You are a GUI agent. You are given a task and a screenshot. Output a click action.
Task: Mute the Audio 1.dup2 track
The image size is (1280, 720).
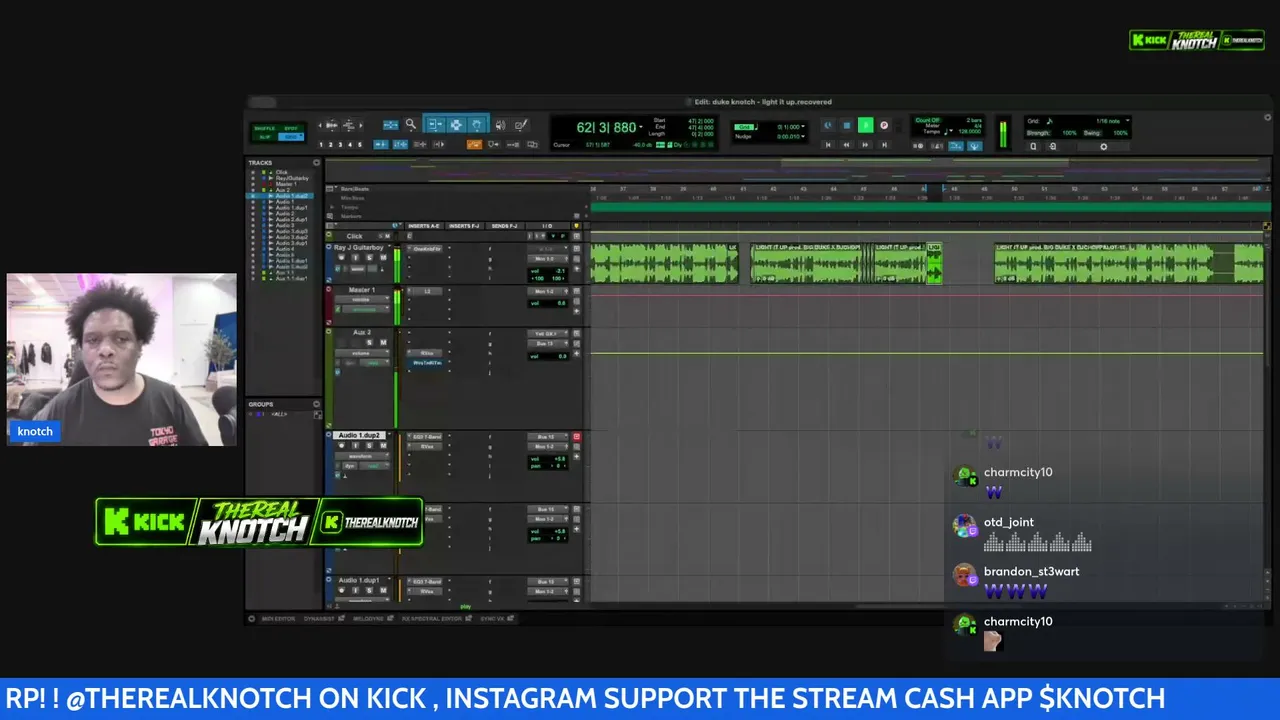click(x=383, y=446)
